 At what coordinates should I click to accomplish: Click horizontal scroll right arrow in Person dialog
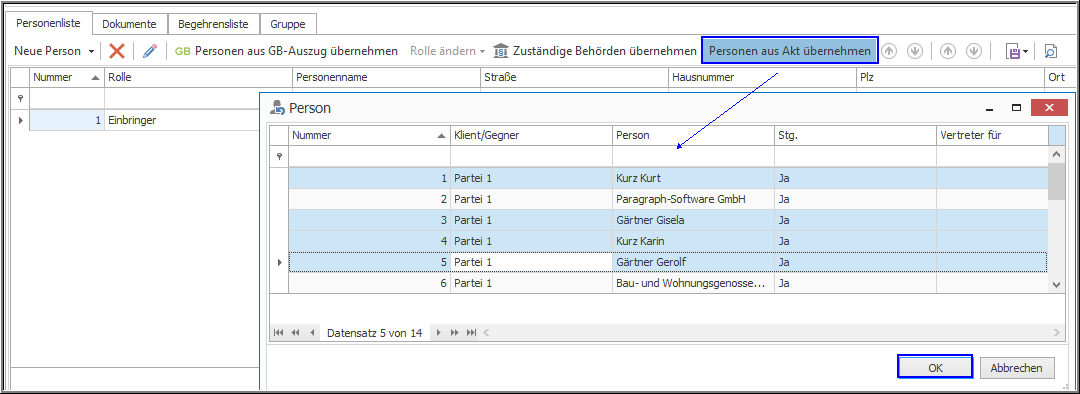[x=1056, y=333]
